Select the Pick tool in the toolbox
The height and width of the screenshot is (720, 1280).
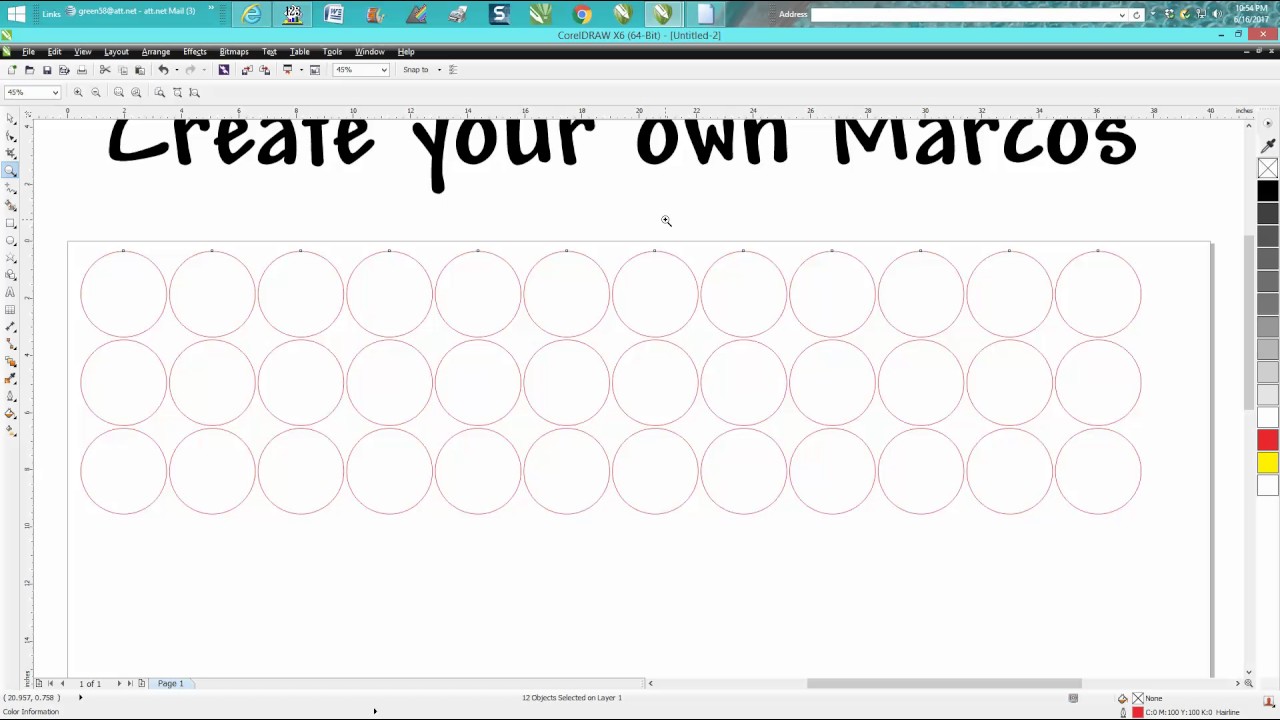(11, 118)
